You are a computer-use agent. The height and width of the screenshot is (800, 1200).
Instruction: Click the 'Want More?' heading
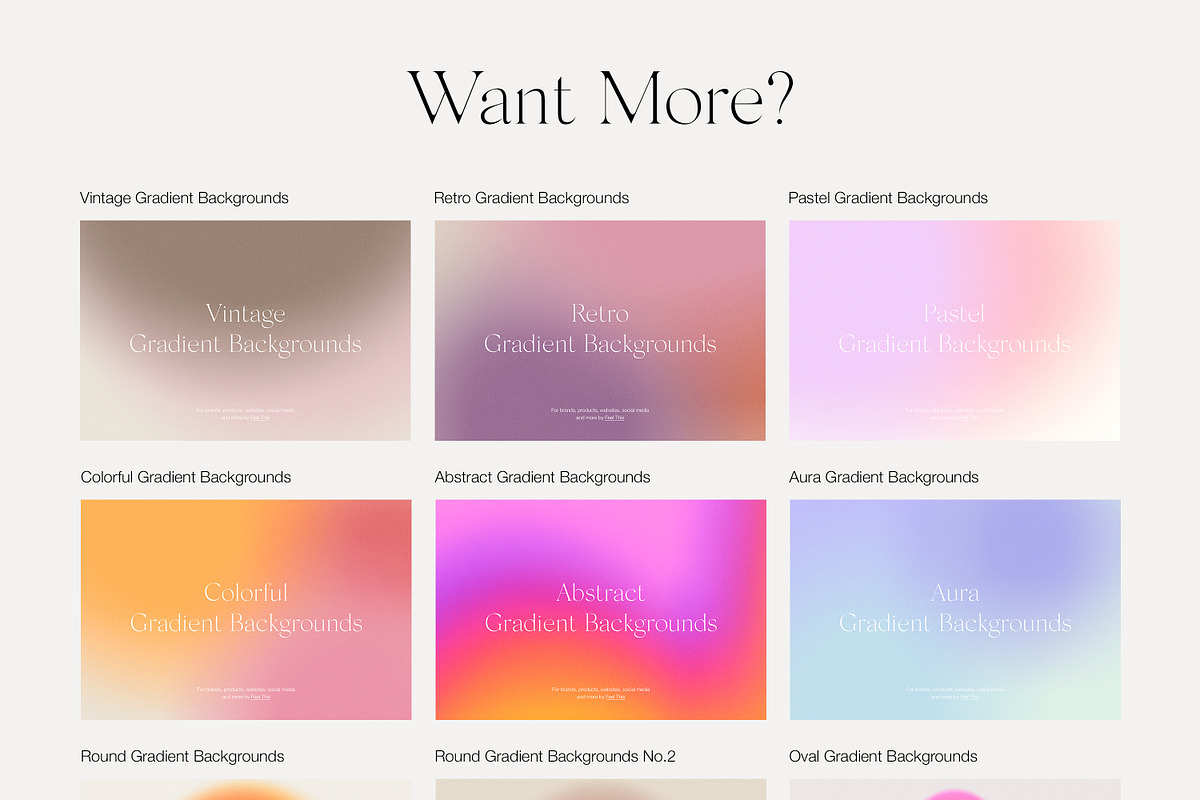point(600,98)
